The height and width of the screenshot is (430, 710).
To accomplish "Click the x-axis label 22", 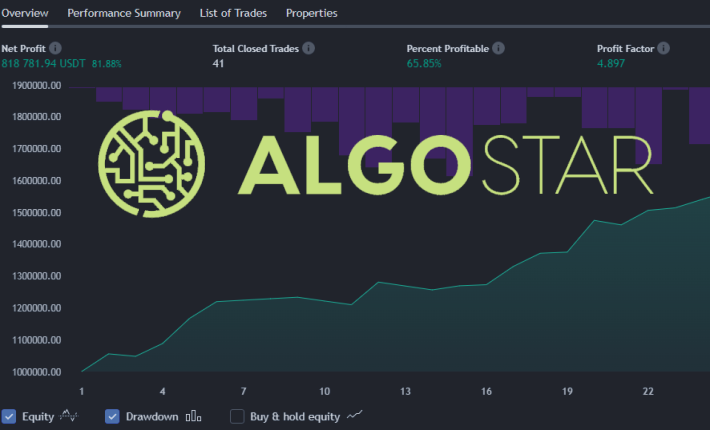I will pos(648,391).
